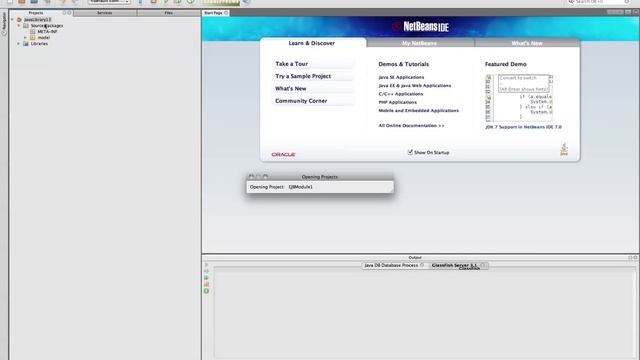The image size is (640, 360).
Task: Click the green bottom icon in Output sidebar
Action: pyautogui.click(x=206, y=291)
